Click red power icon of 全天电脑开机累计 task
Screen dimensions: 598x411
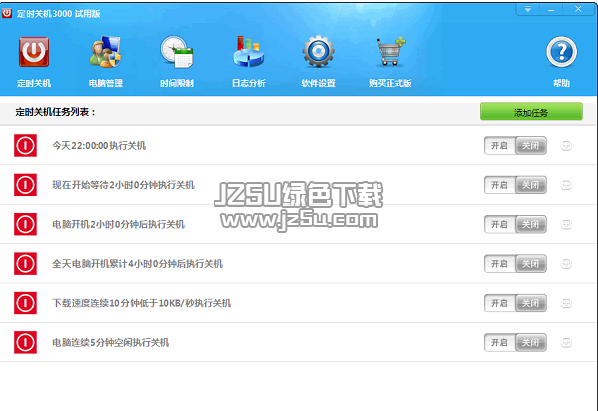coord(26,263)
